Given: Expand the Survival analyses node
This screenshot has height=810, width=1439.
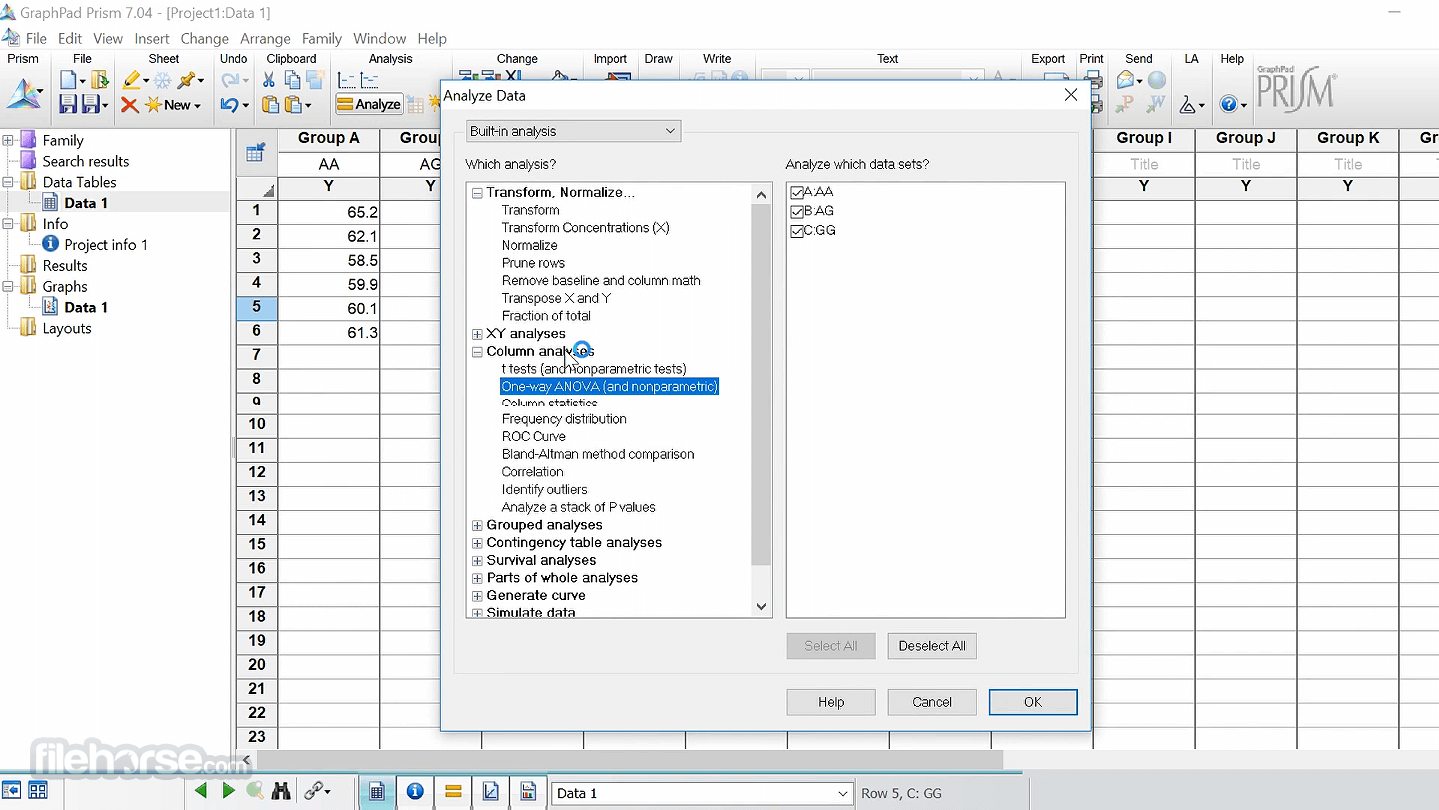Looking at the screenshot, I should tap(477, 561).
